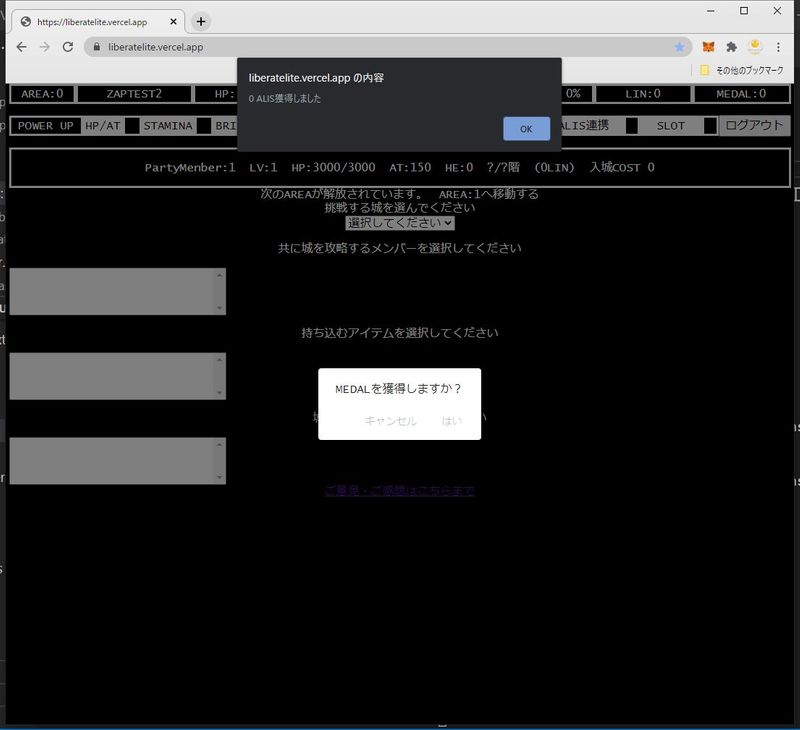Screen dimensions: 800x730
Task: Click the Chrome profile avatar icon
Action: (756, 47)
